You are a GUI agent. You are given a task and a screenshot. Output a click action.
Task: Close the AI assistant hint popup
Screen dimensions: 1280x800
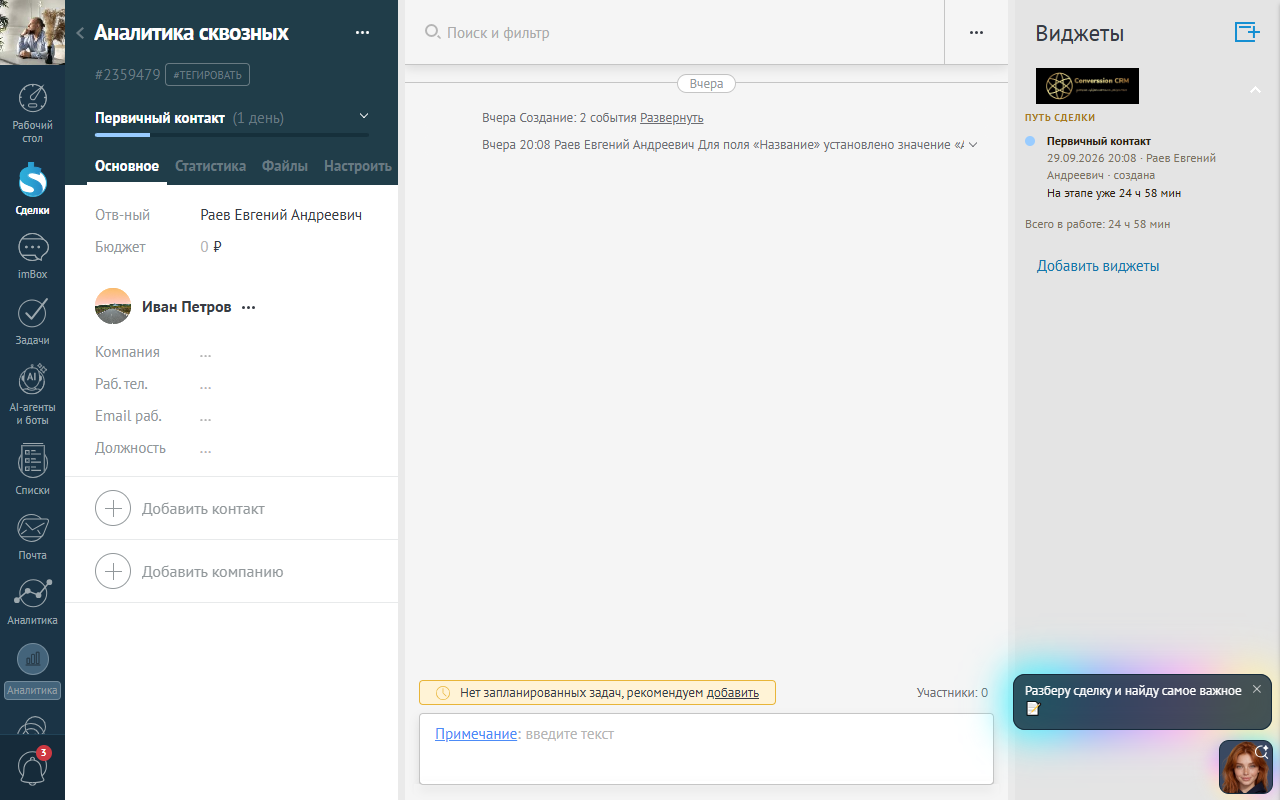click(1257, 689)
